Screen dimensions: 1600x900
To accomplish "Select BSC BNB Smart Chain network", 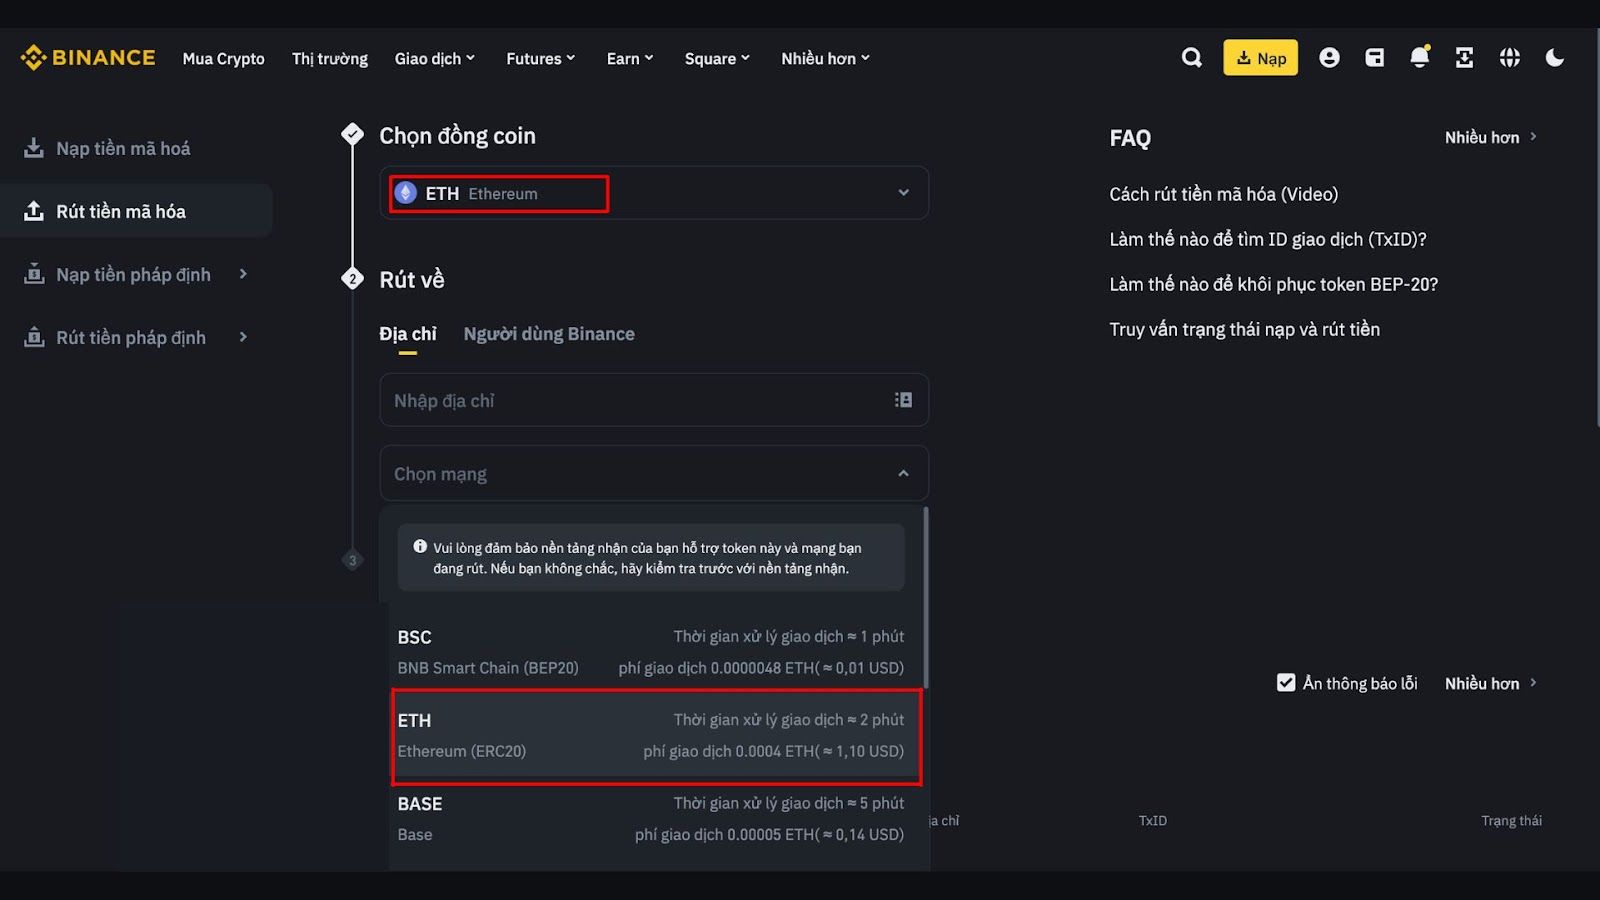I will pos(651,652).
